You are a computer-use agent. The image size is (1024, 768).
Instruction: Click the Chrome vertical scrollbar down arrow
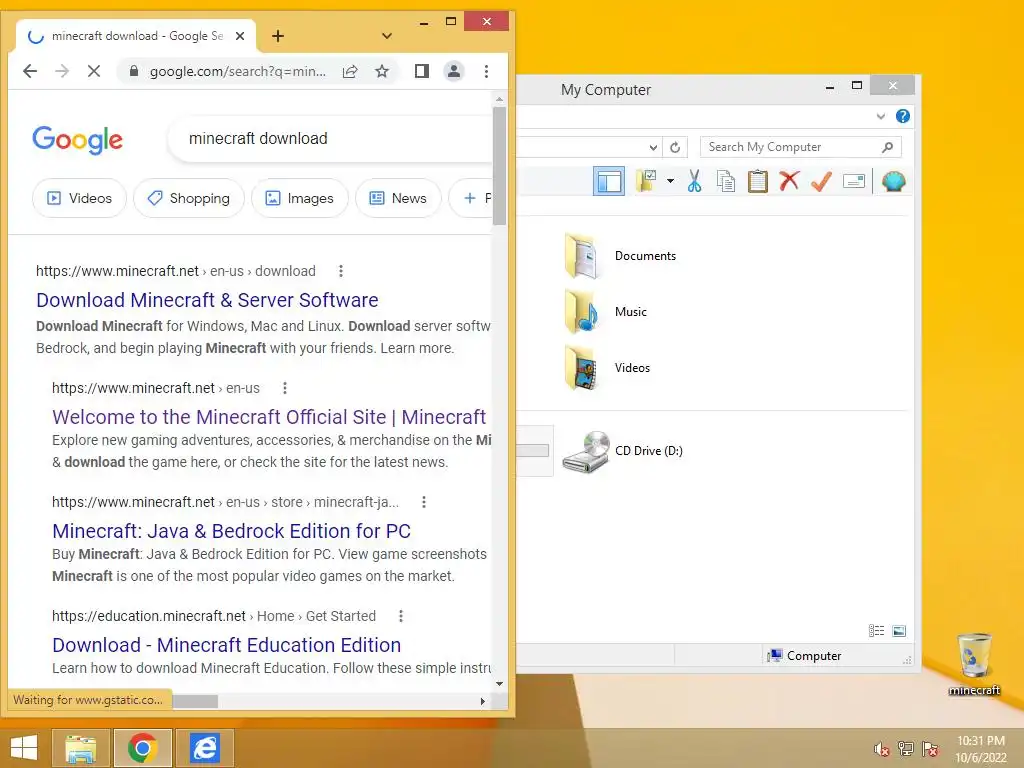pyautogui.click(x=500, y=684)
